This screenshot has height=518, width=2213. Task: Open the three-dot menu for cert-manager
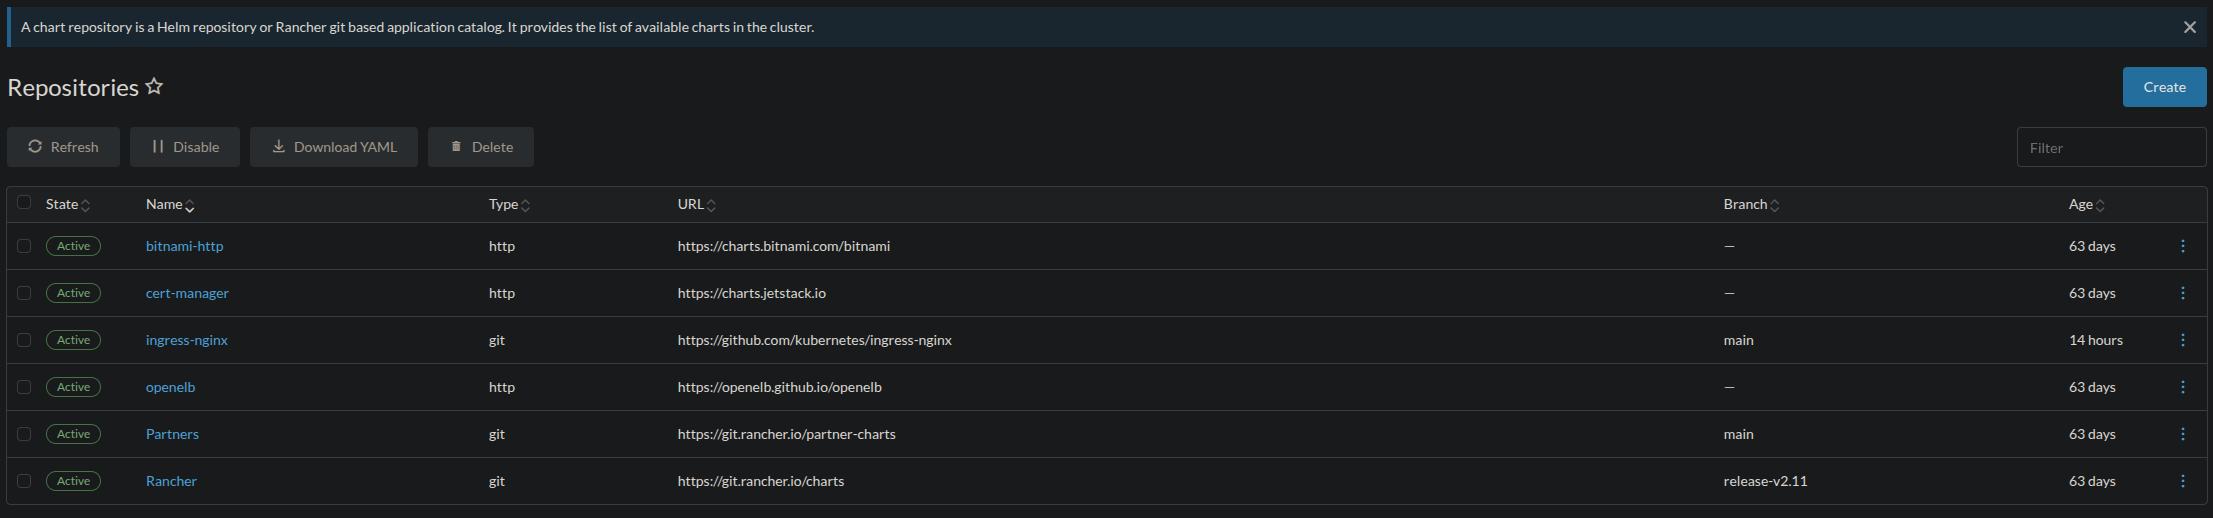click(2182, 293)
